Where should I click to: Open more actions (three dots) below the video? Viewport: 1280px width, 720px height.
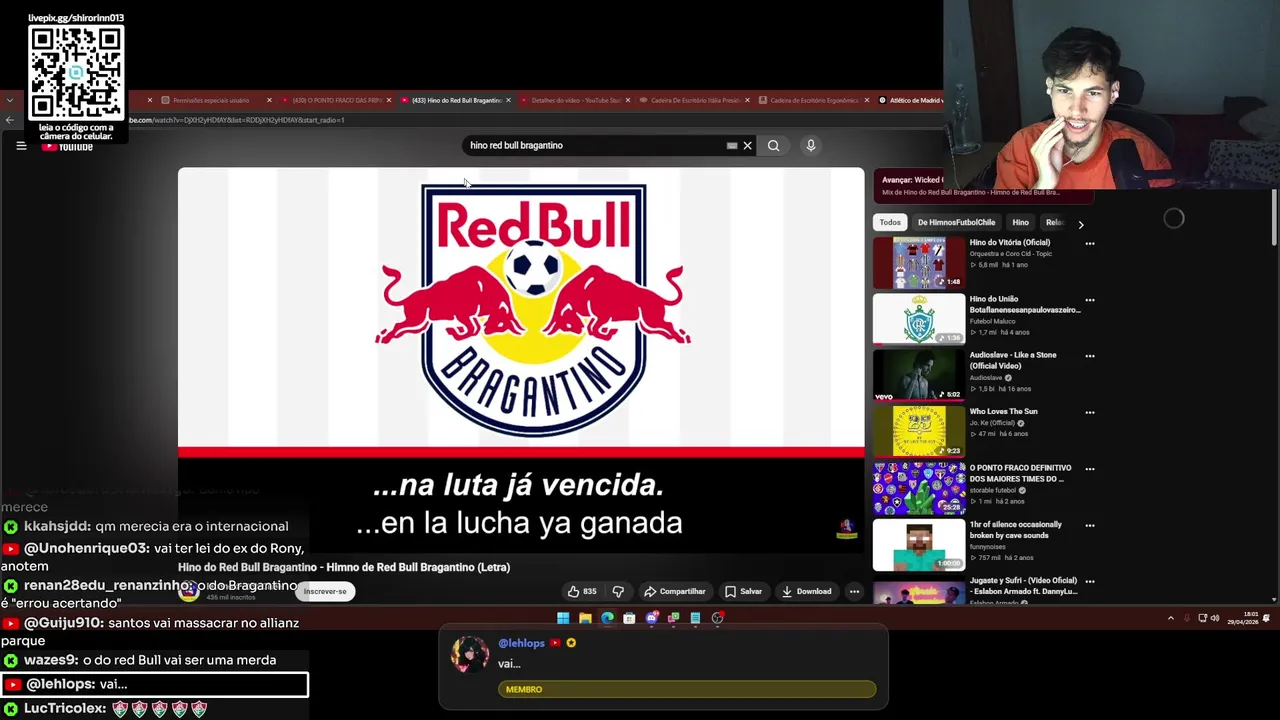(x=854, y=591)
